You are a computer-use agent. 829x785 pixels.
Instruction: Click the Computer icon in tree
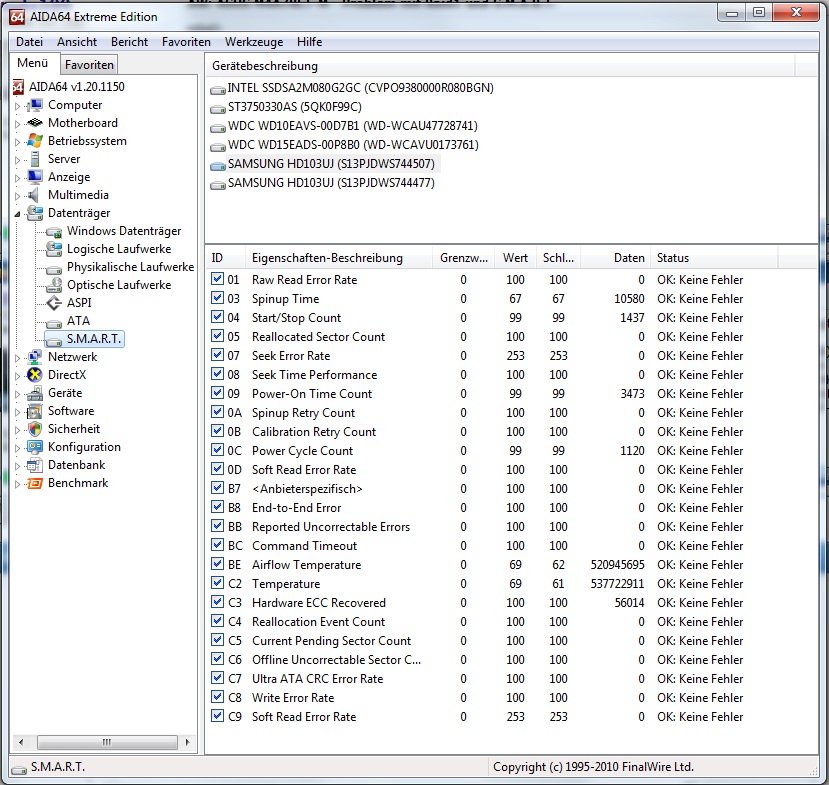[35, 105]
